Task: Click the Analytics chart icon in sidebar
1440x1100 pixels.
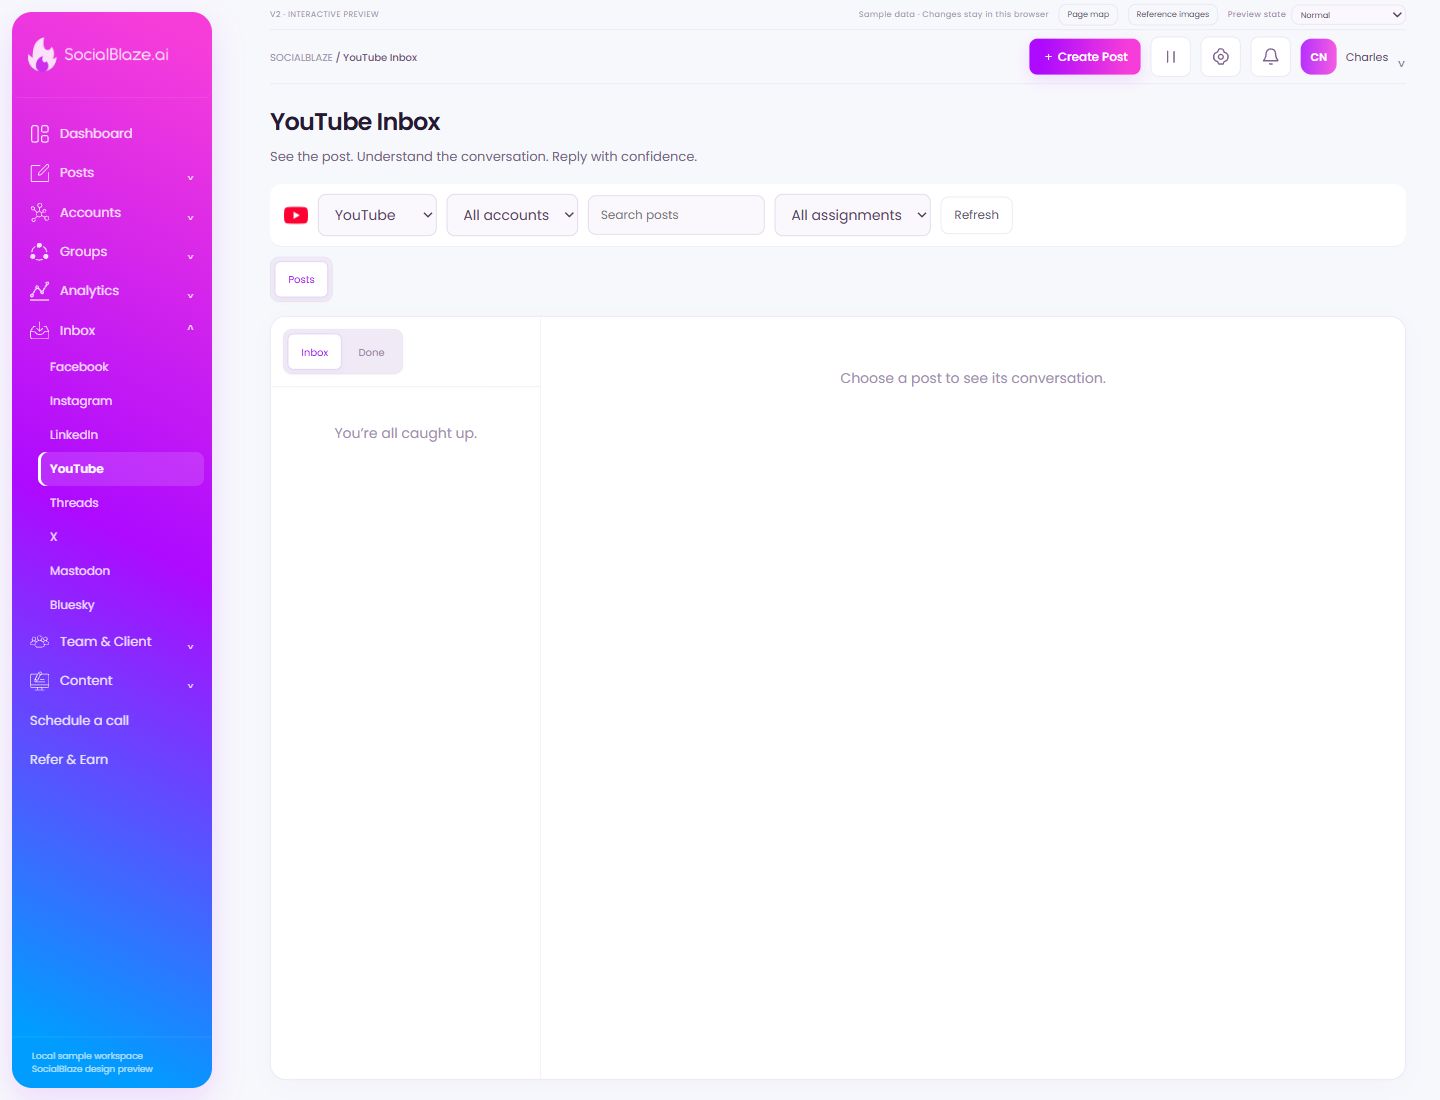Action: [x=40, y=291]
